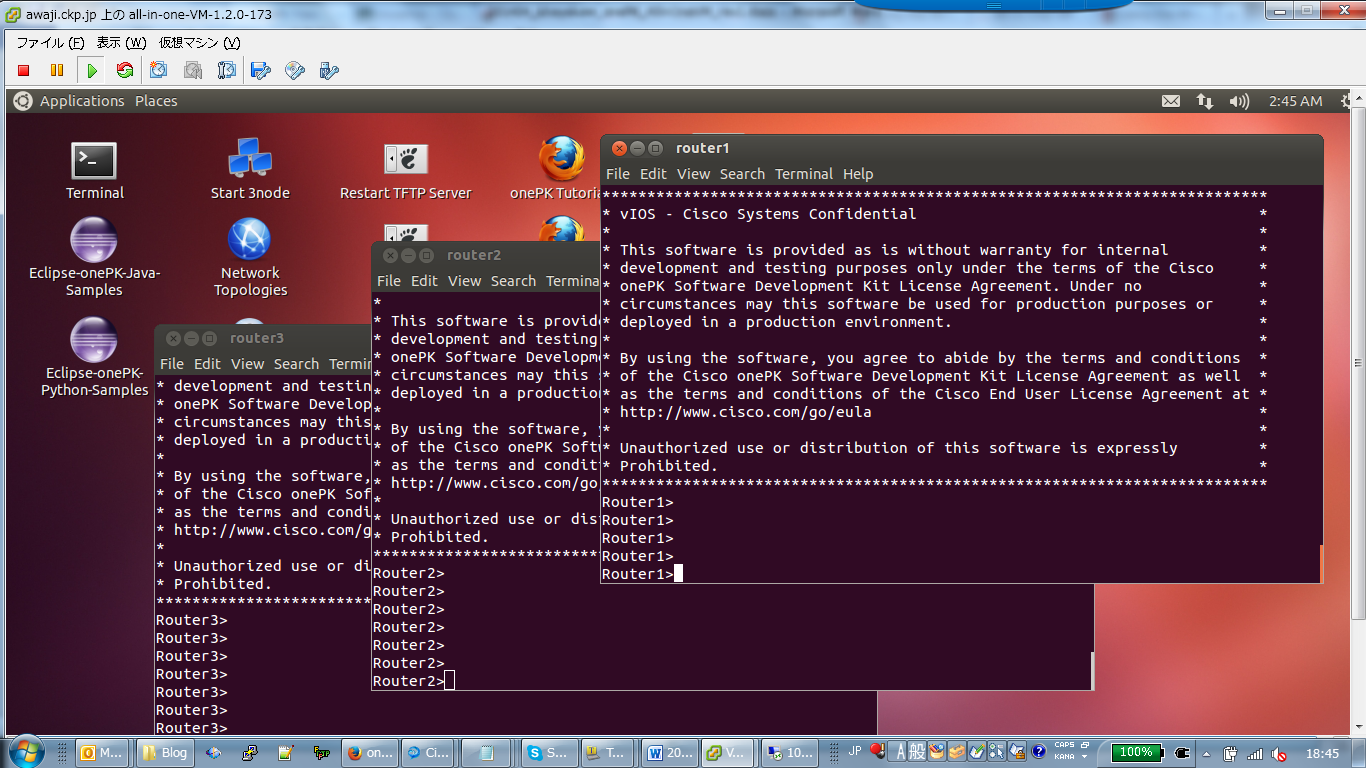Click the CD/DVD drive connect icon
This screenshot has width=1366, height=768.
point(295,70)
